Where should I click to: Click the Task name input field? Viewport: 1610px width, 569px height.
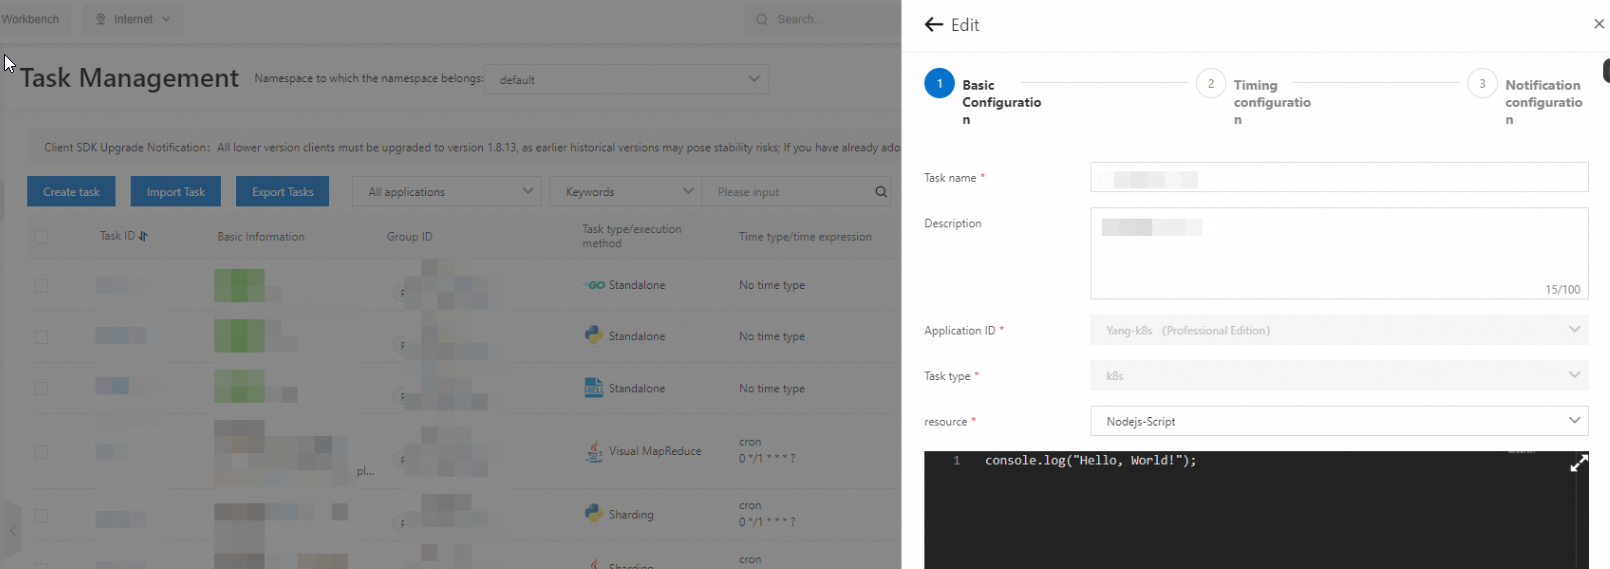tap(1339, 177)
